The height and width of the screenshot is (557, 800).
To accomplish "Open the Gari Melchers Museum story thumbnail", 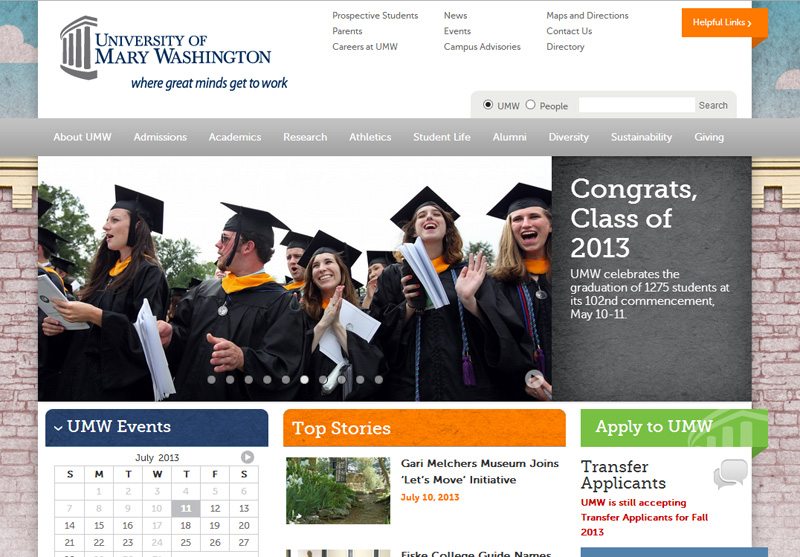I will click(338, 490).
